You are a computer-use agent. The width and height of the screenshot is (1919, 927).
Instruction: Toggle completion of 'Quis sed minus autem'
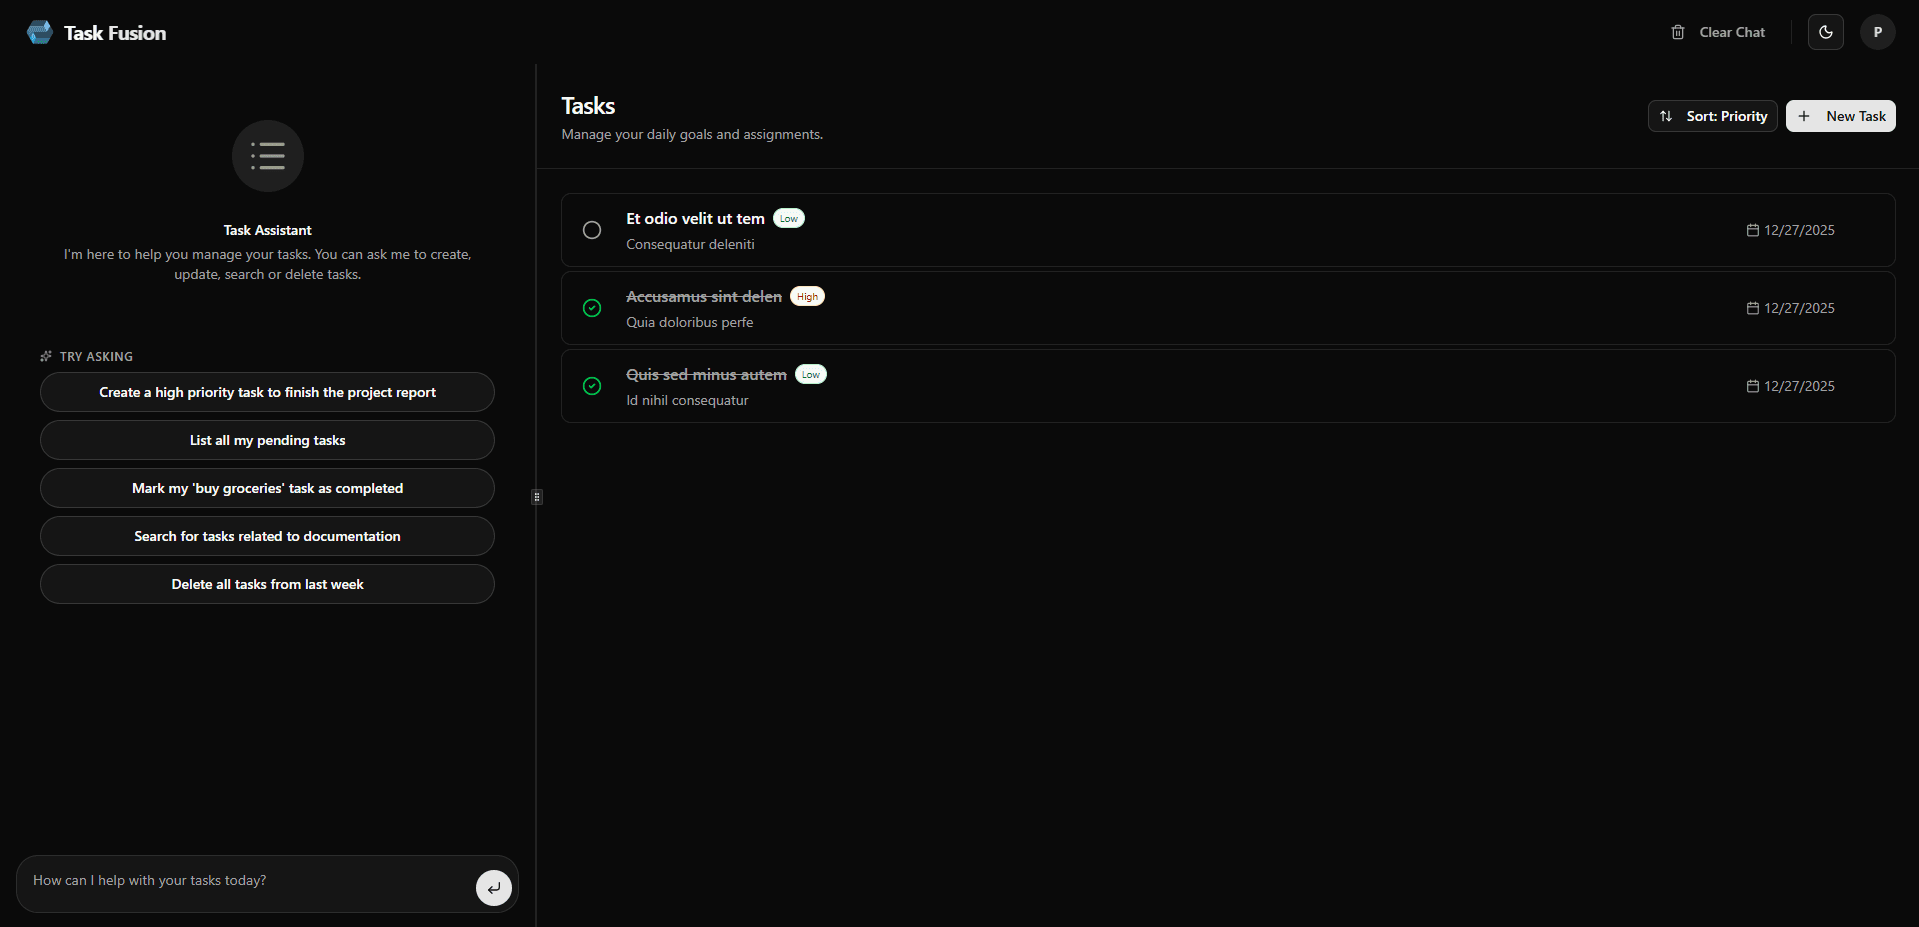pos(591,386)
